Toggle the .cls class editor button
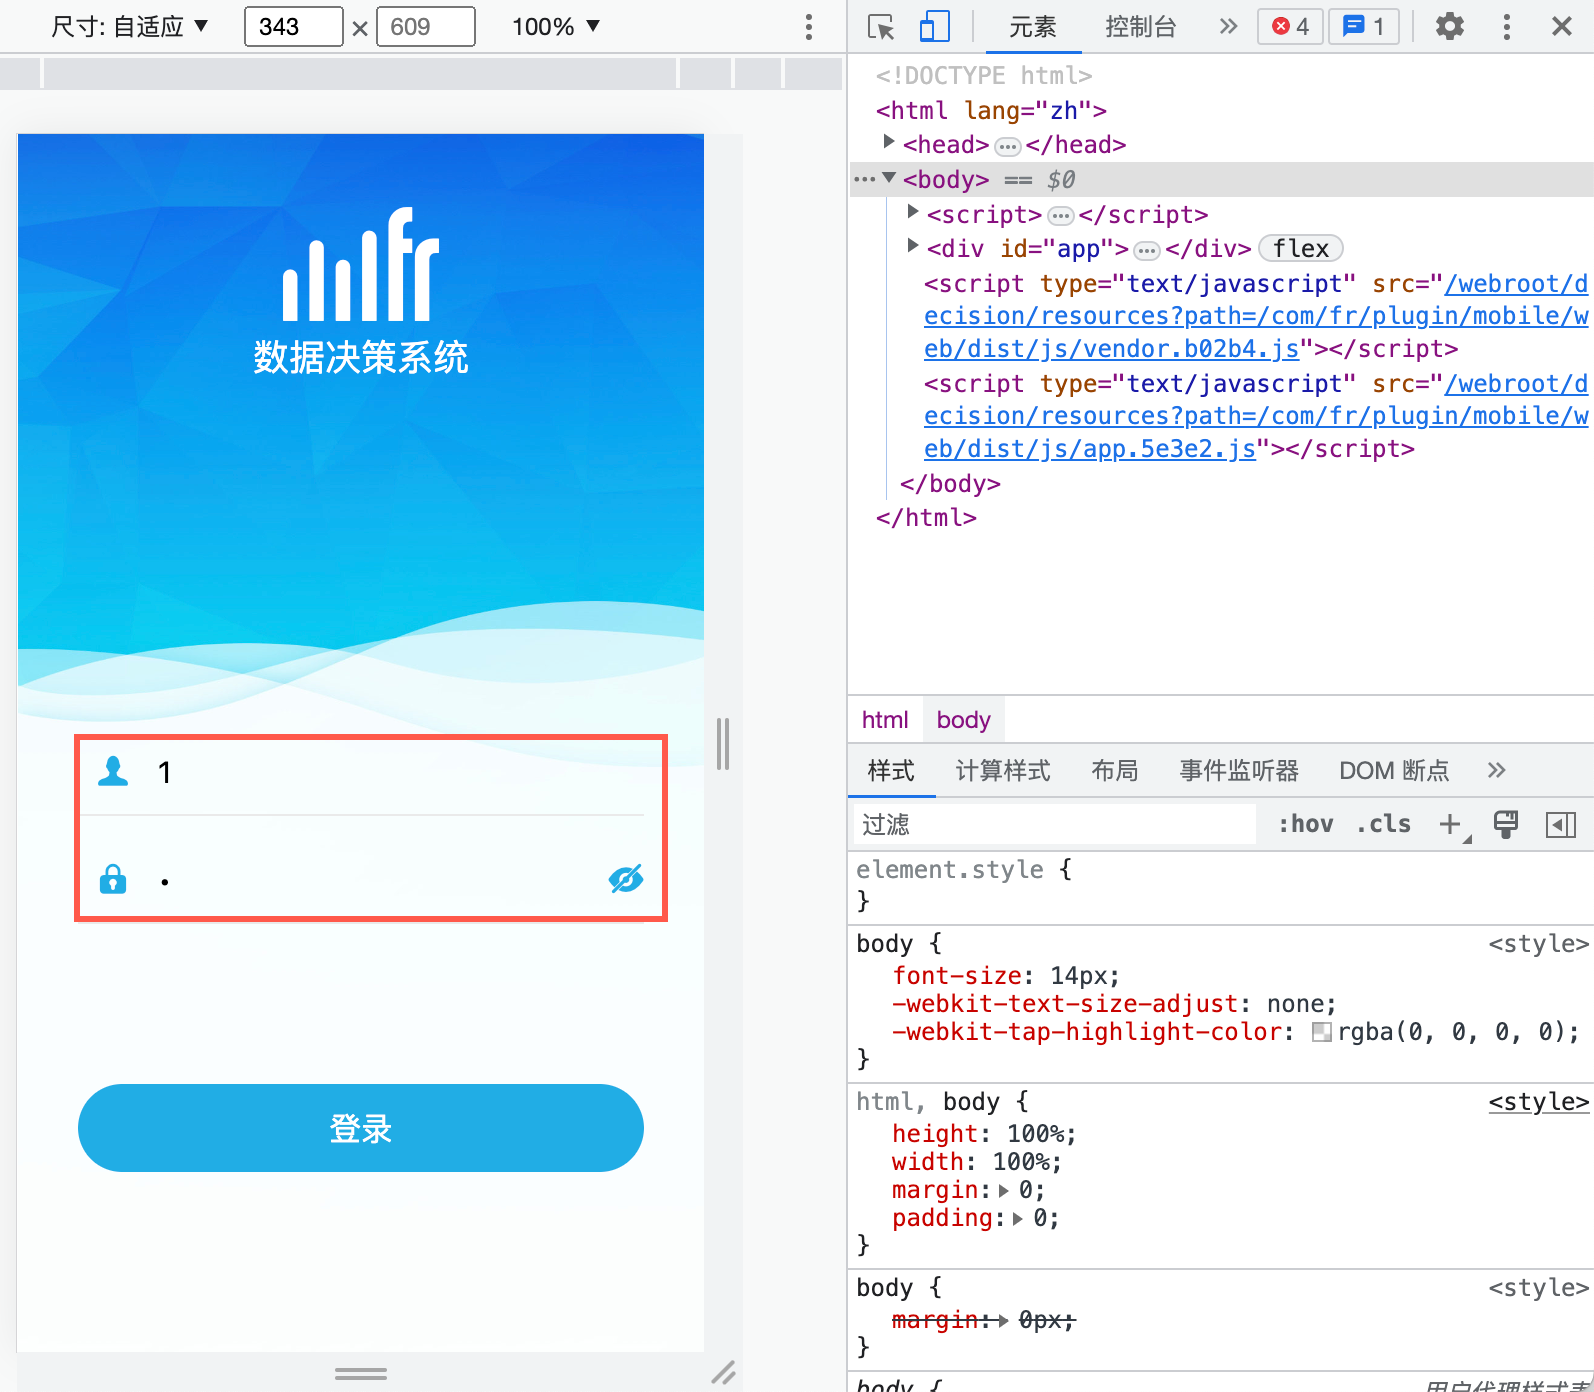Image resolution: width=1594 pixels, height=1392 pixels. [x=1384, y=824]
